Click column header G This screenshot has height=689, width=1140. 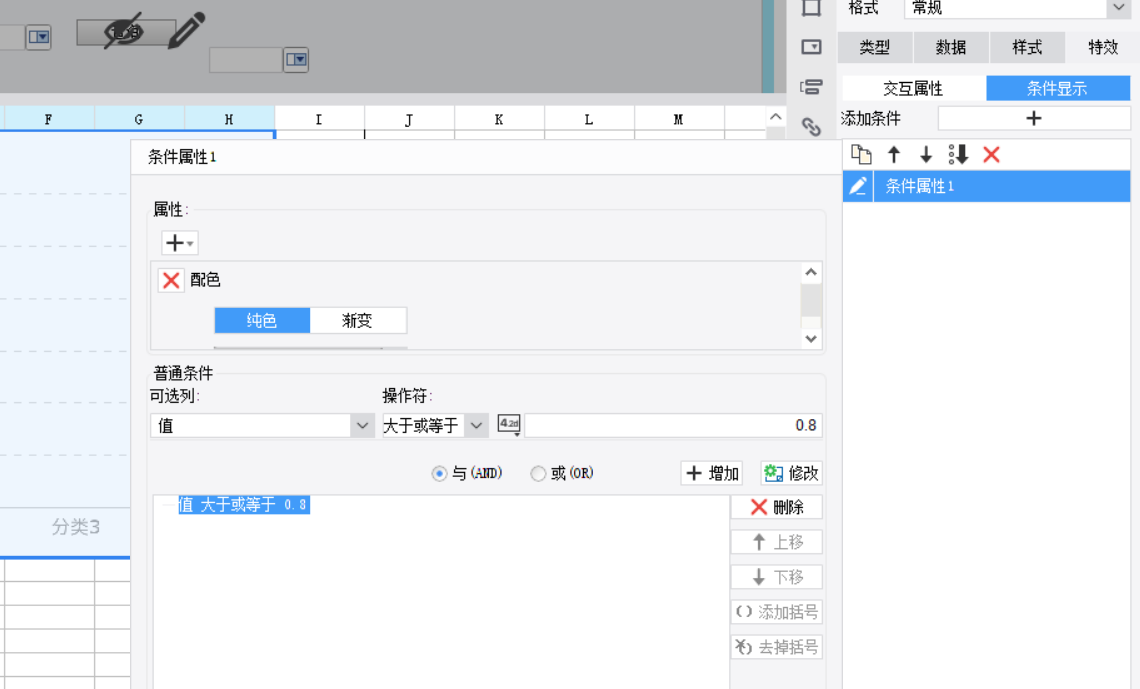pos(139,119)
